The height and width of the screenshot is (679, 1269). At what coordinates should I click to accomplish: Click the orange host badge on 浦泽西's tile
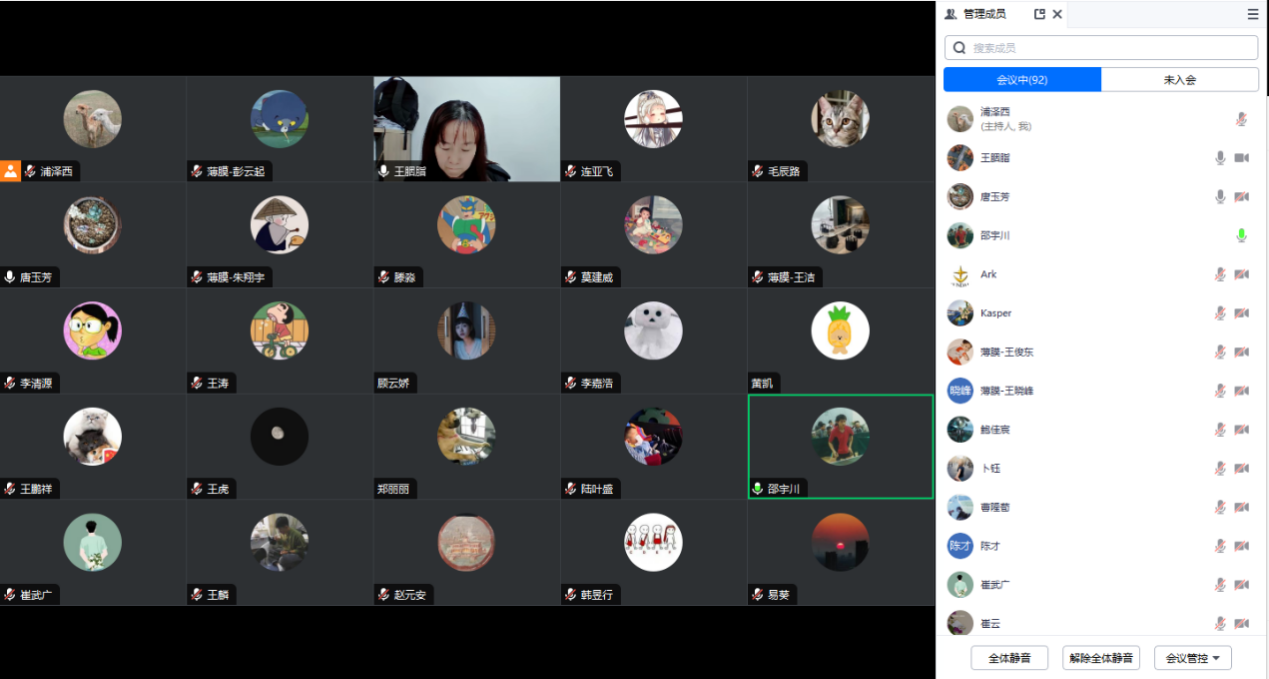pos(10,171)
